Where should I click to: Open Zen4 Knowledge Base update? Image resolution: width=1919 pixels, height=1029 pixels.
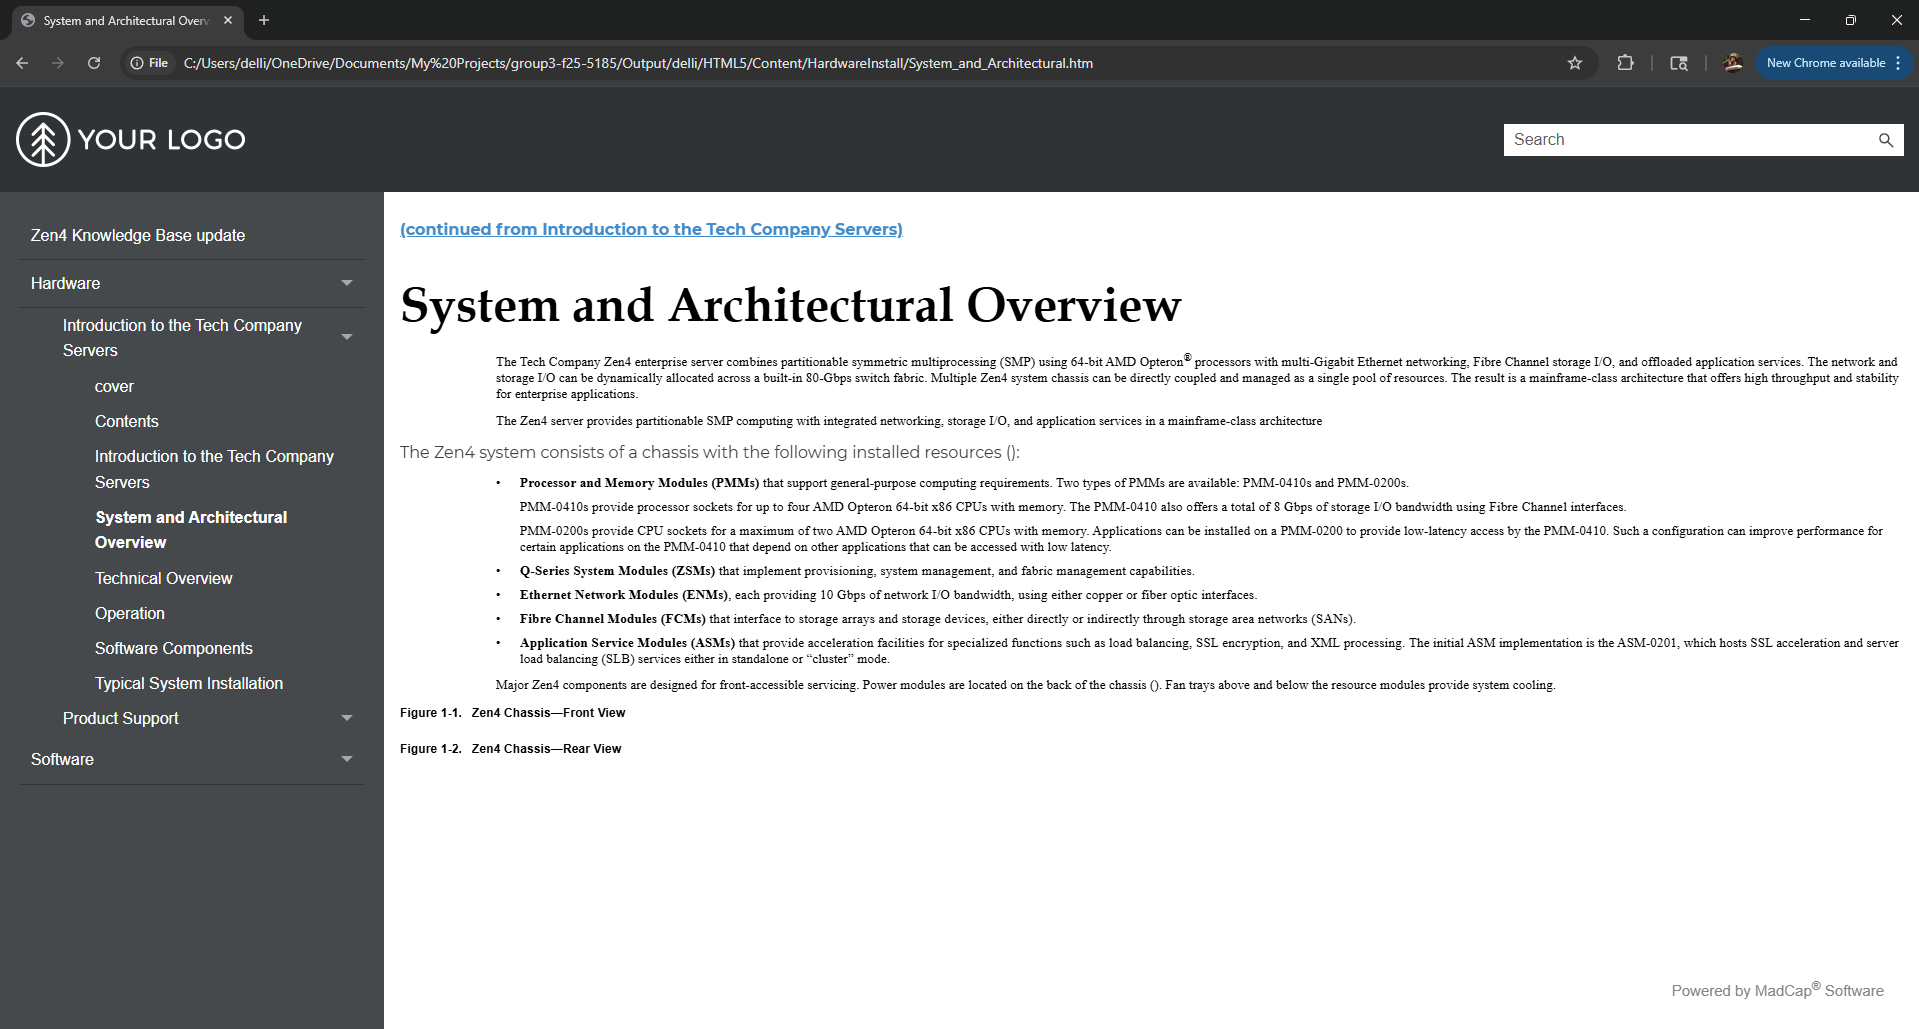[x=138, y=235]
